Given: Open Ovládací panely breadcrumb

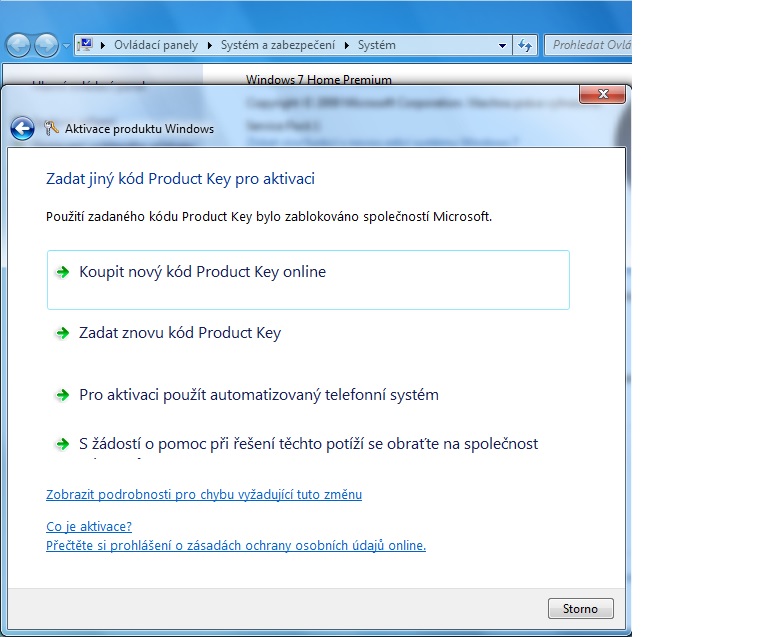Looking at the screenshot, I should (156, 45).
